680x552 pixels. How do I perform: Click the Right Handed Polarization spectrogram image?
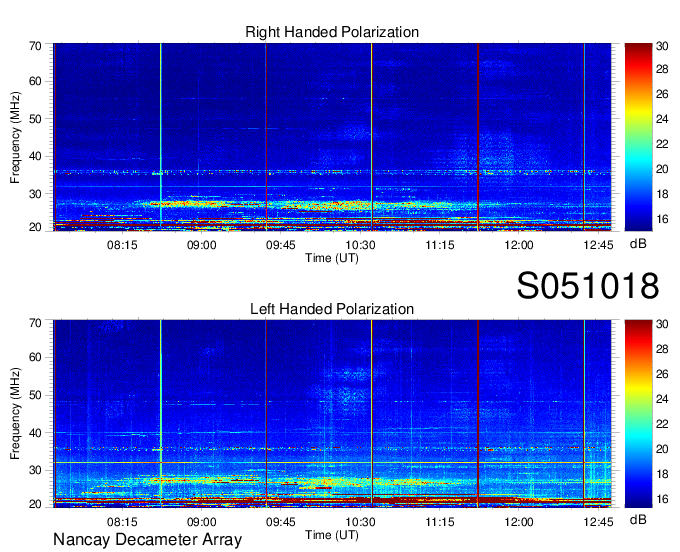click(332, 137)
